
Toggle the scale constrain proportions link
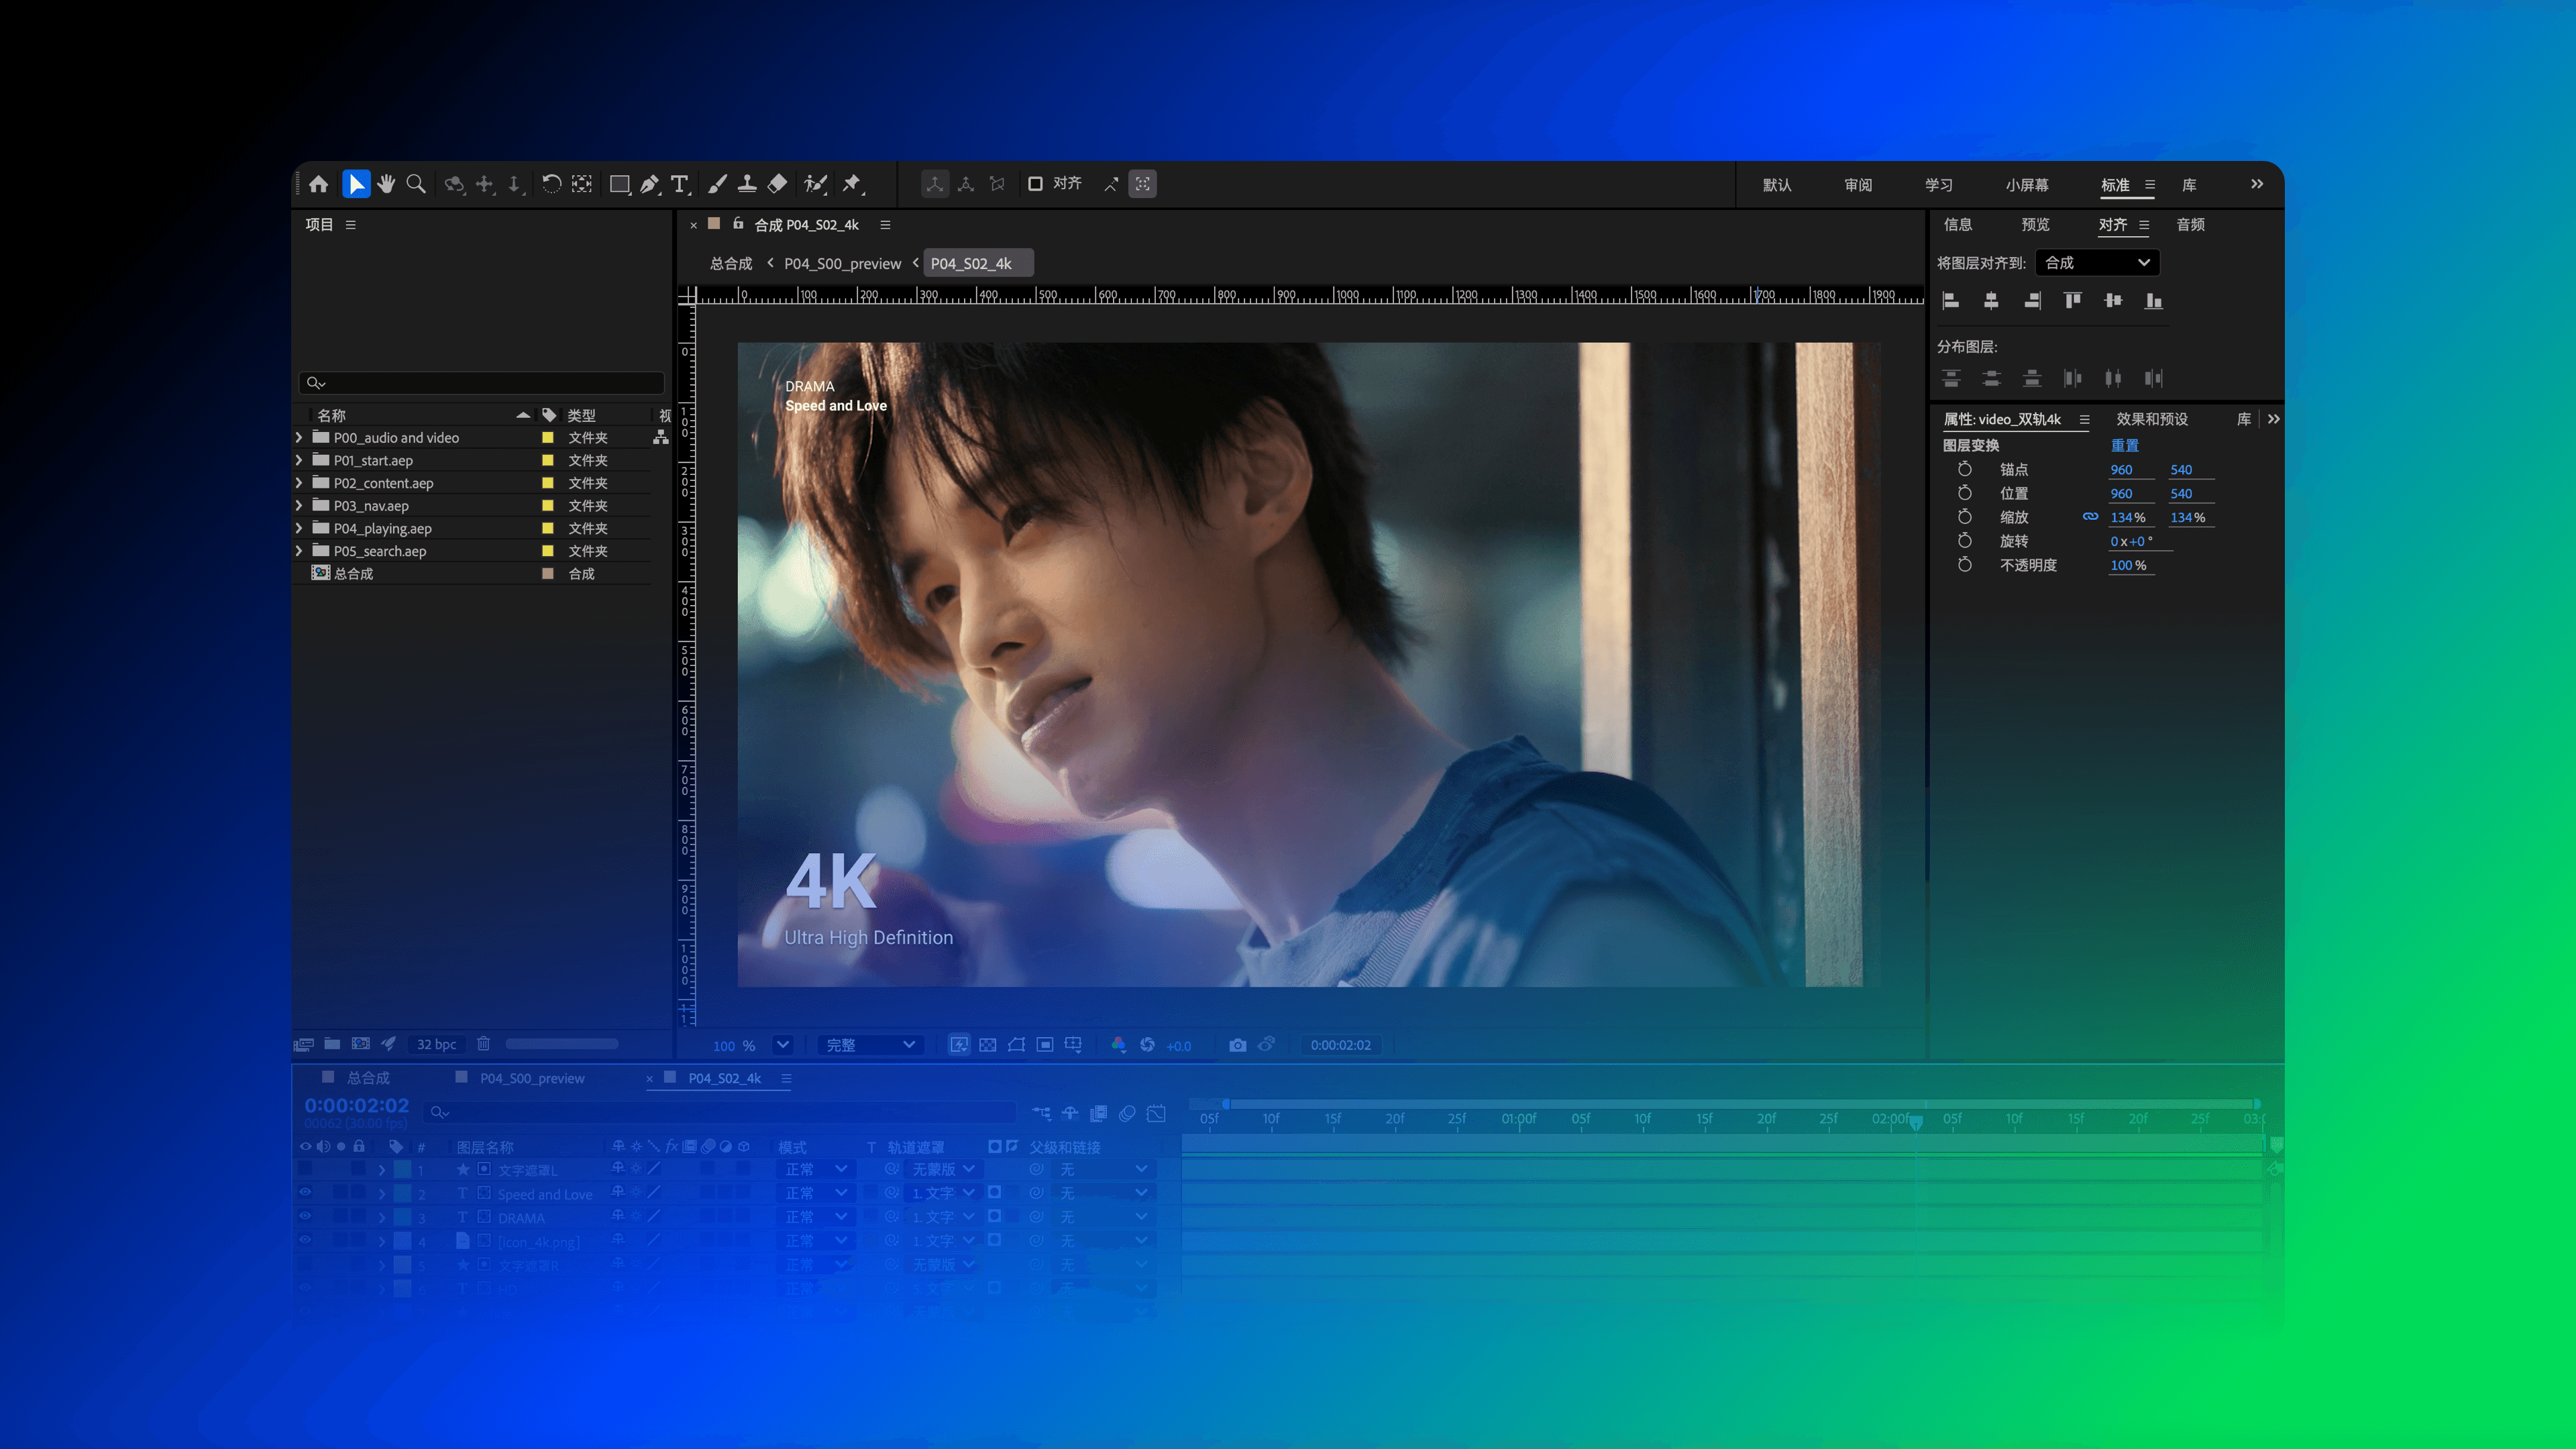coord(2090,517)
